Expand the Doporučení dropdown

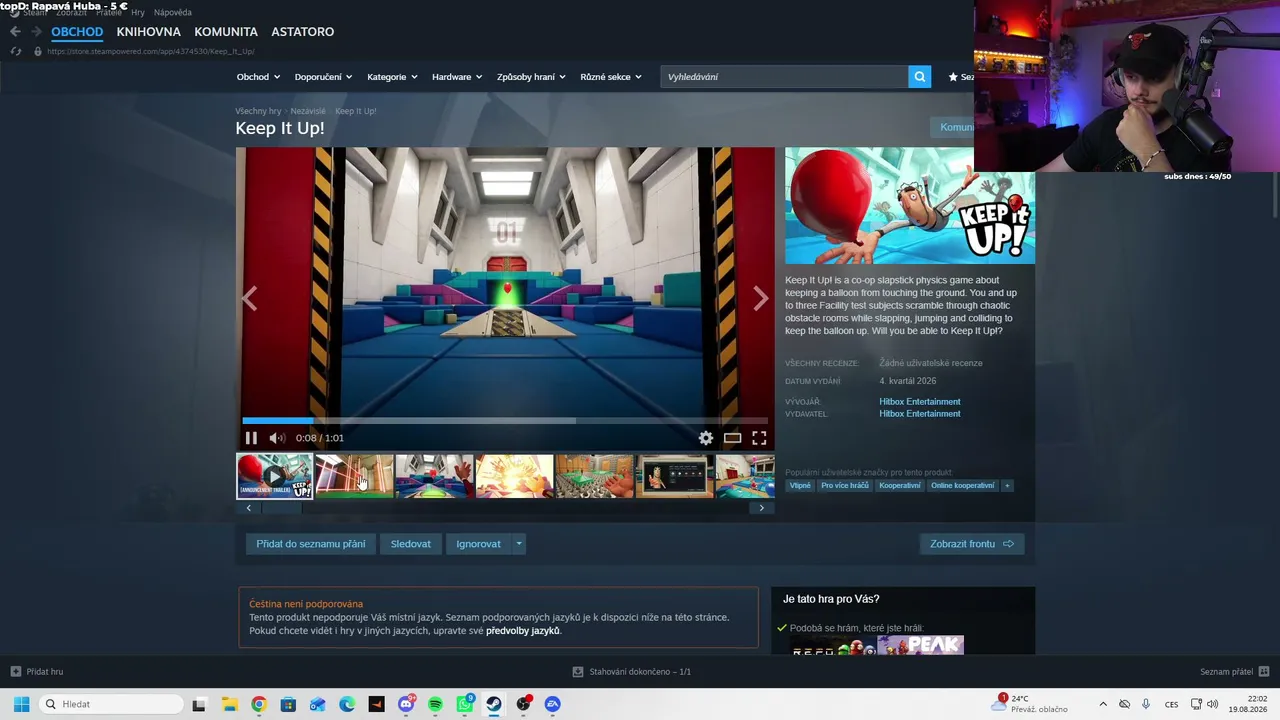[323, 77]
